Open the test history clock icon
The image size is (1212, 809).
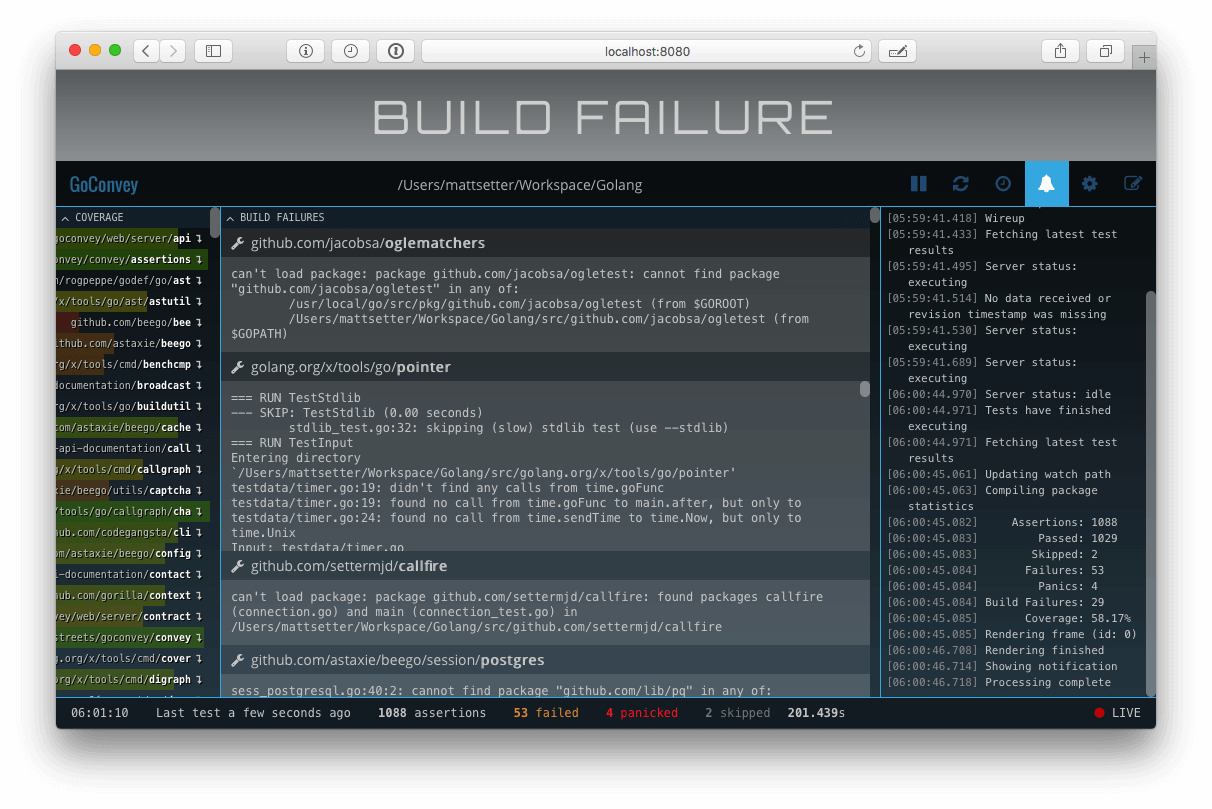coord(1003,184)
